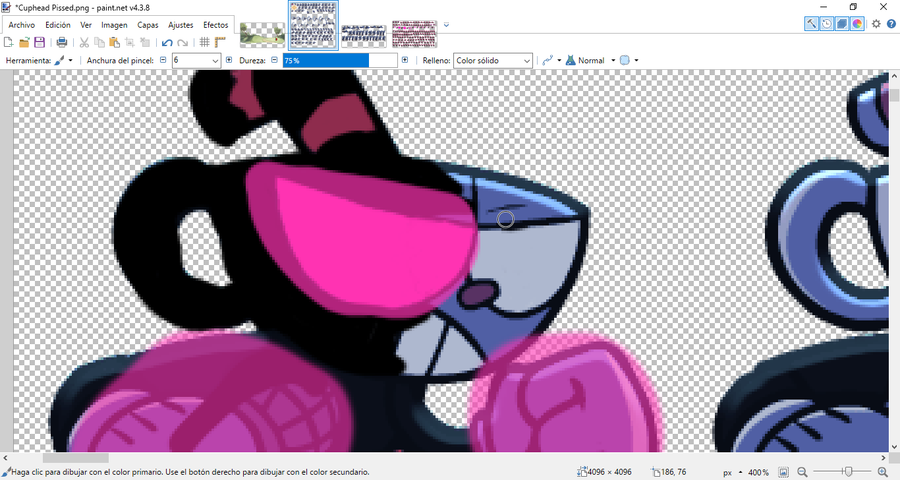Undo the last action
The image size is (900, 480).
167,42
